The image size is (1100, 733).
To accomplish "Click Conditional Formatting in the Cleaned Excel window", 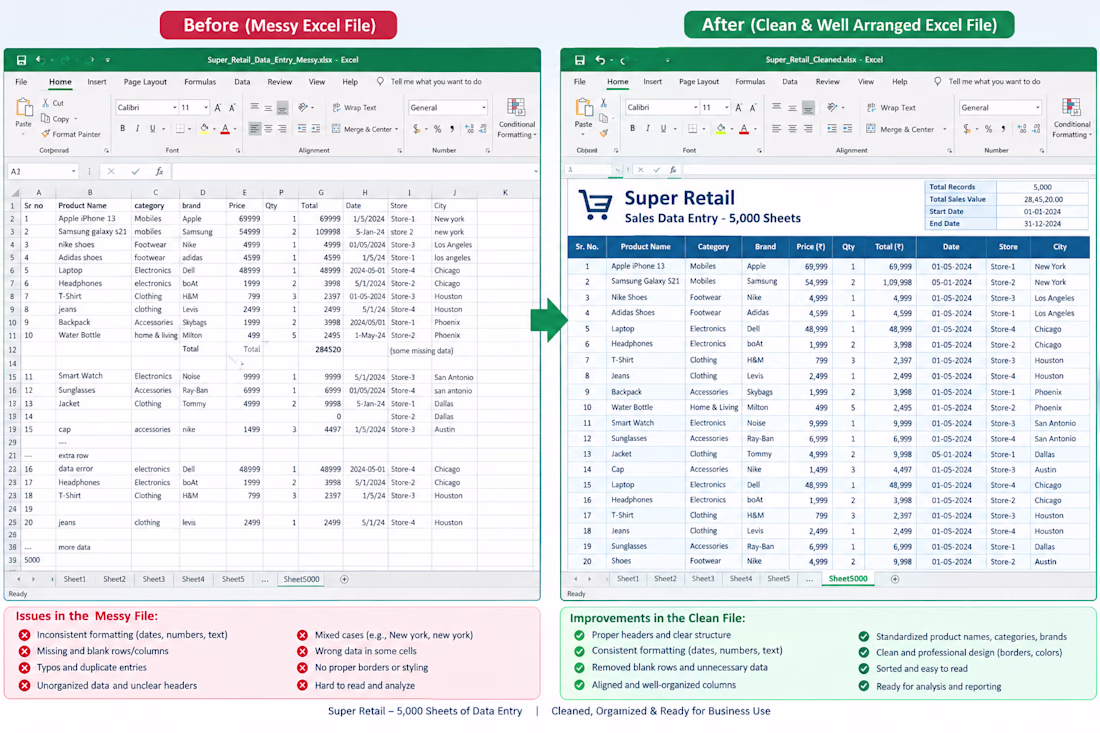I will [x=1072, y=118].
